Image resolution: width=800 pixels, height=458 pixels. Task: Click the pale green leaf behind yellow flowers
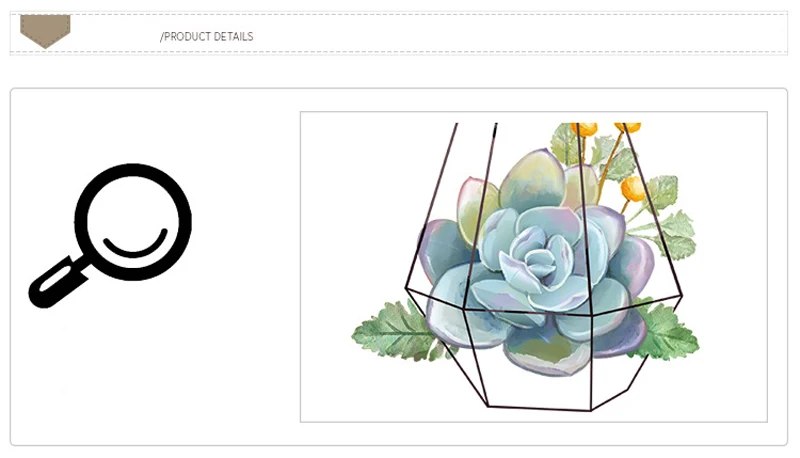(x=564, y=143)
